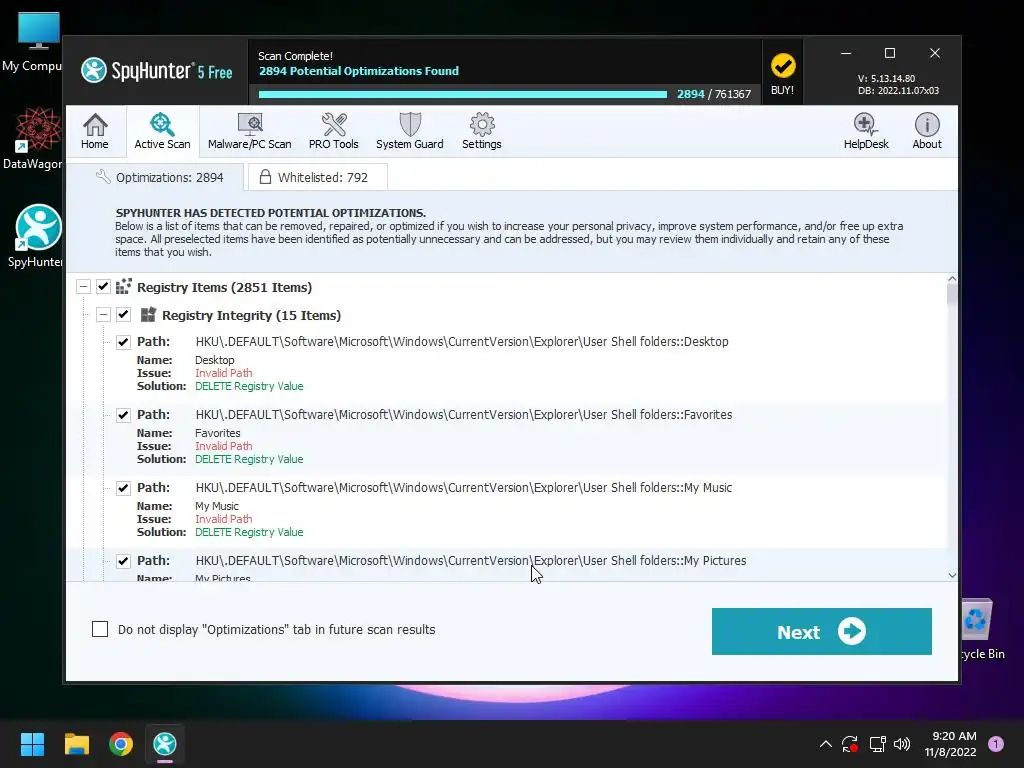
Task: Enable Do not display Optimizations tab checkbox
Action: (100, 629)
